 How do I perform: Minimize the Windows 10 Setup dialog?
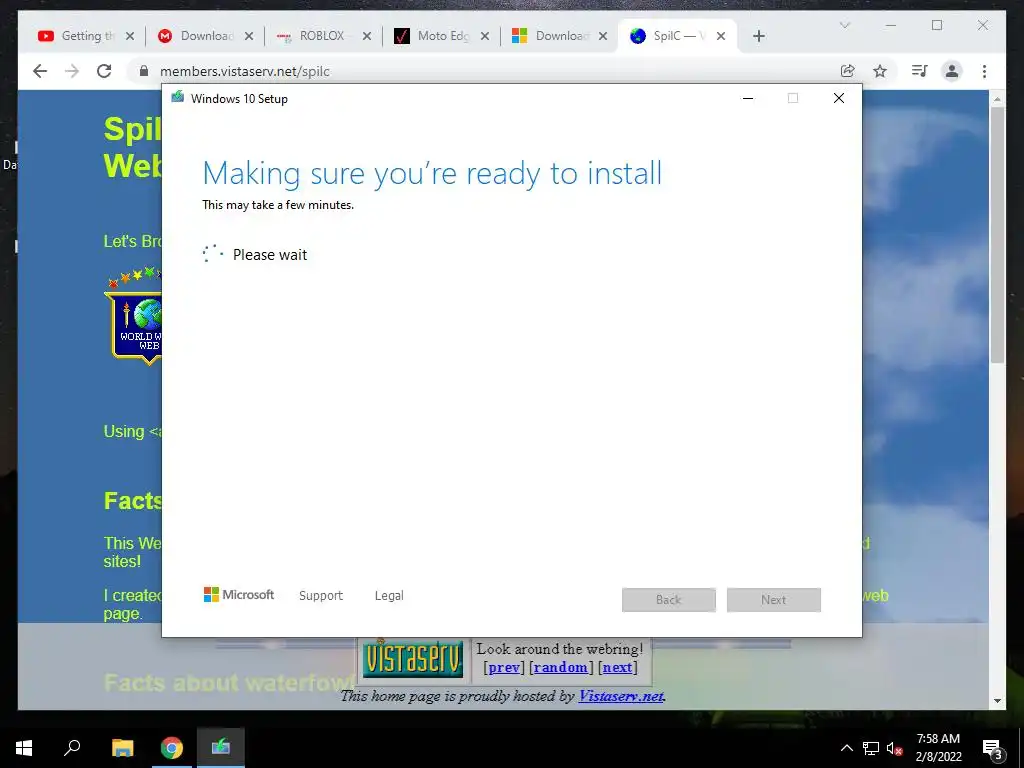[748, 99]
